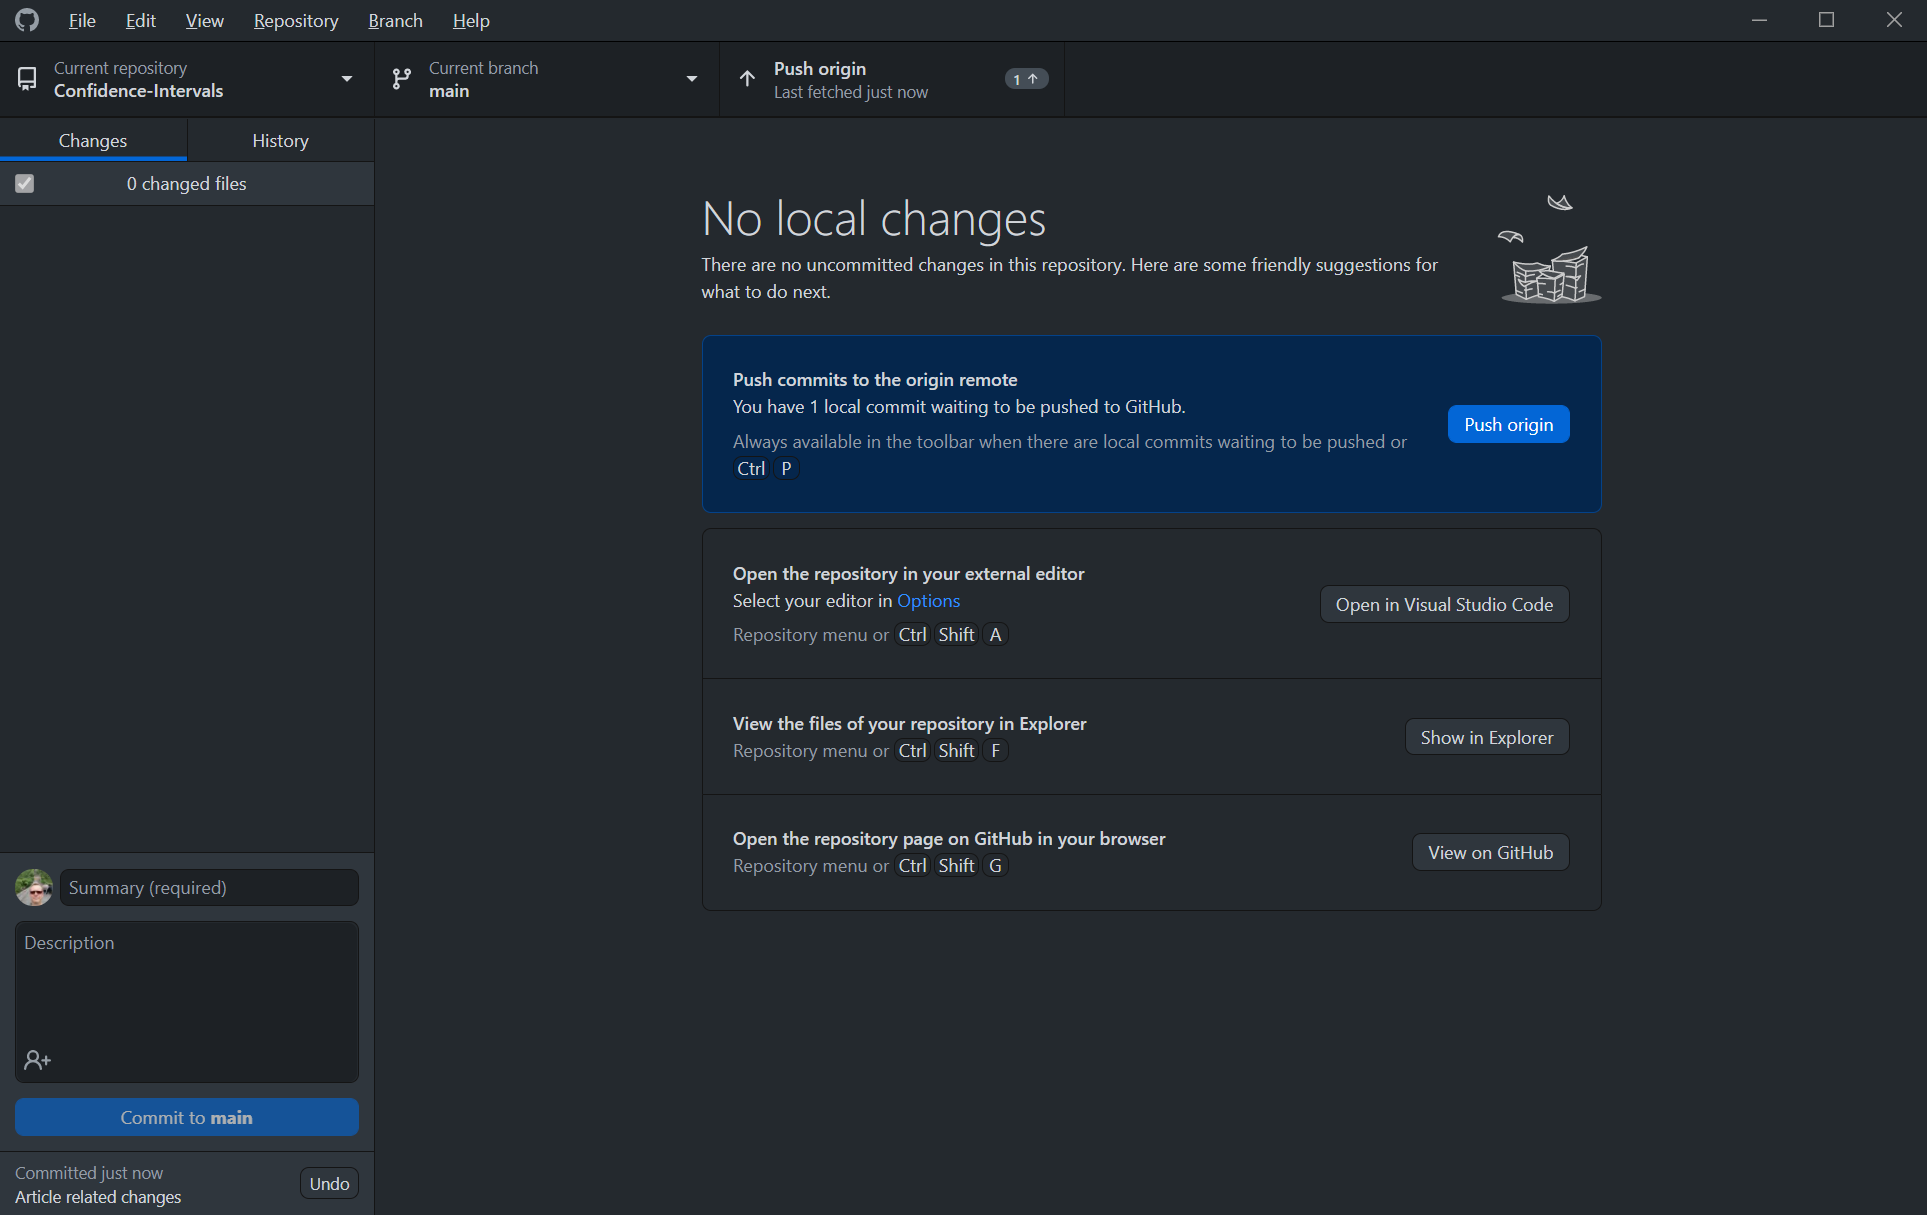Toggle the select all changed files checkbox
This screenshot has height=1215, width=1927.
coord(25,184)
